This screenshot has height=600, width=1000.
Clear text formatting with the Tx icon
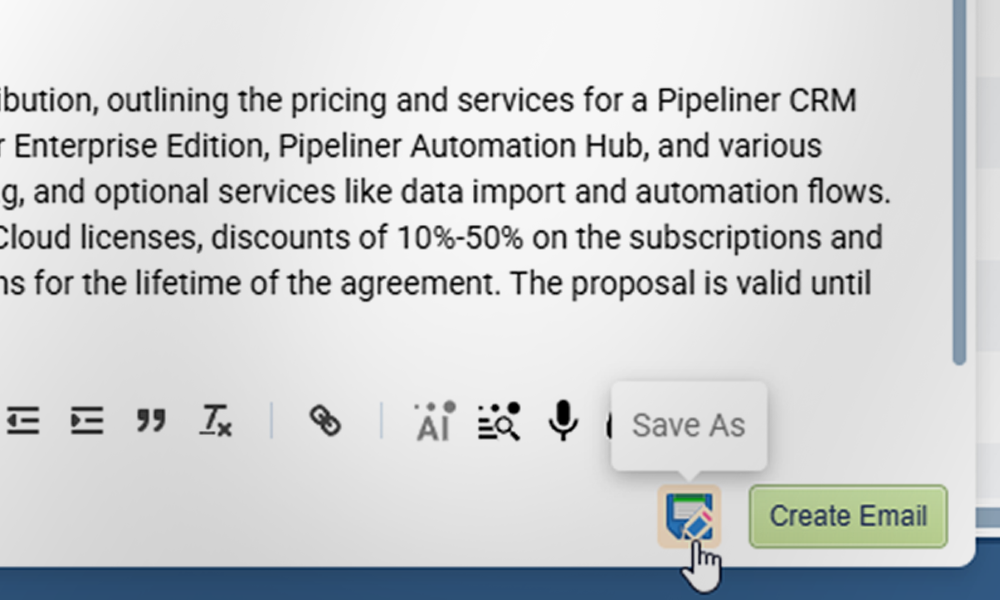tap(215, 421)
